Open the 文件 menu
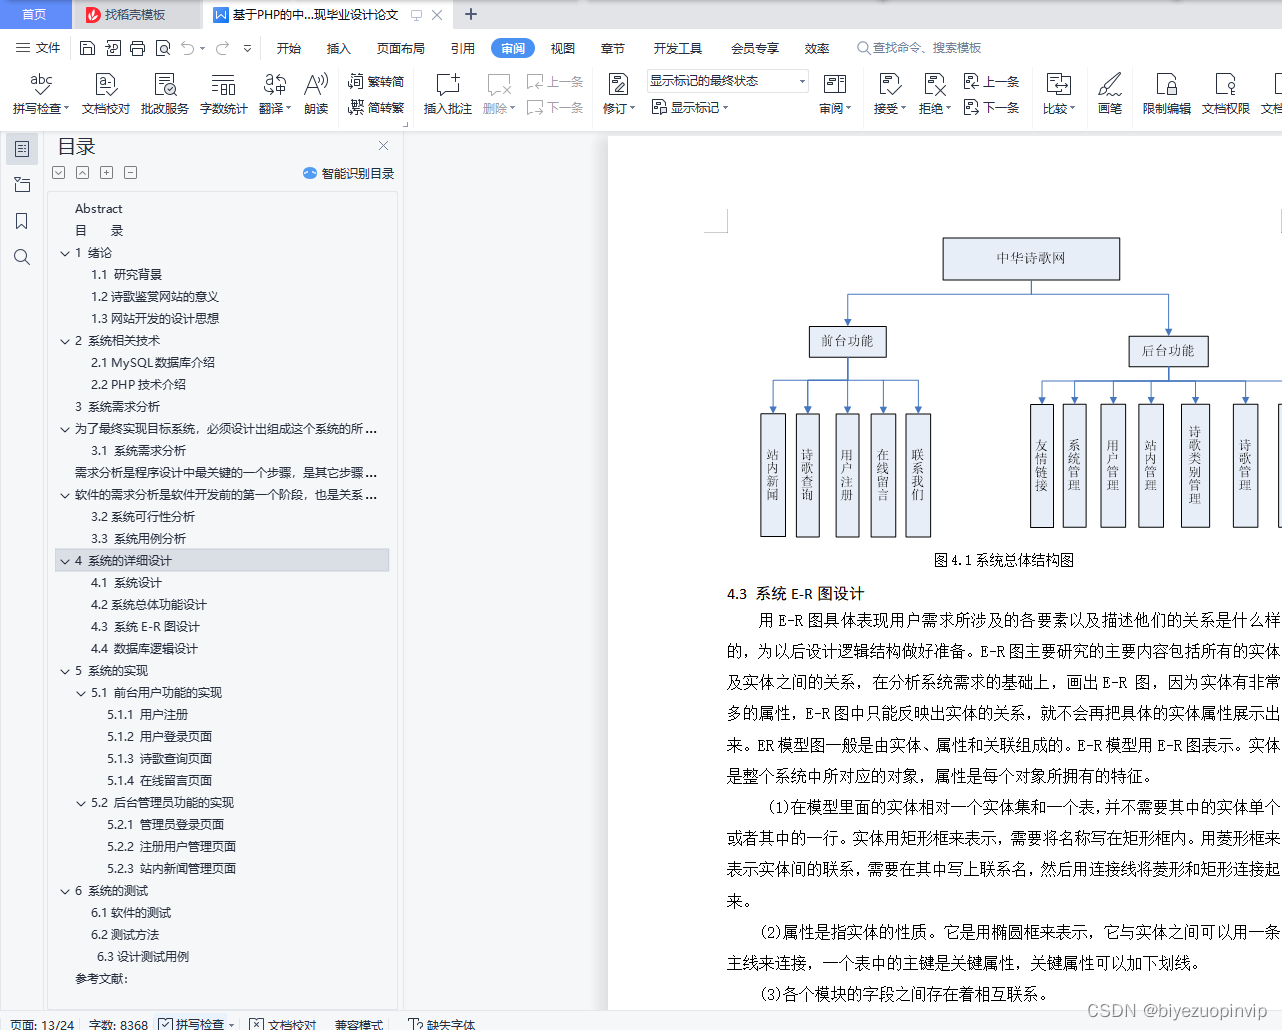The height and width of the screenshot is (1030, 1282). point(38,48)
